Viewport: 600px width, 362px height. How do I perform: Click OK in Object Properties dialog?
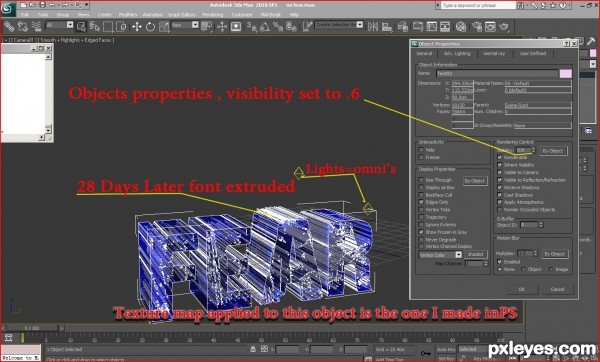click(522, 289)
